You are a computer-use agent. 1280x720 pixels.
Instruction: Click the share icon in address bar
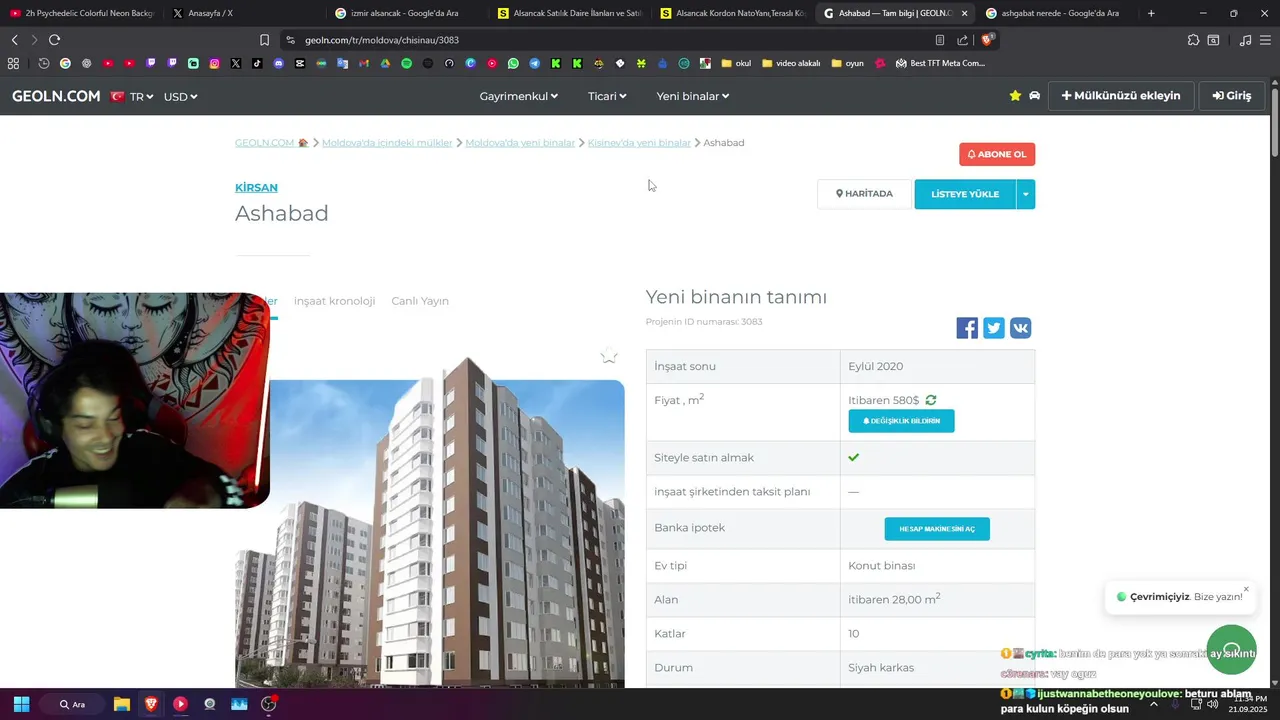click(962, 40)
